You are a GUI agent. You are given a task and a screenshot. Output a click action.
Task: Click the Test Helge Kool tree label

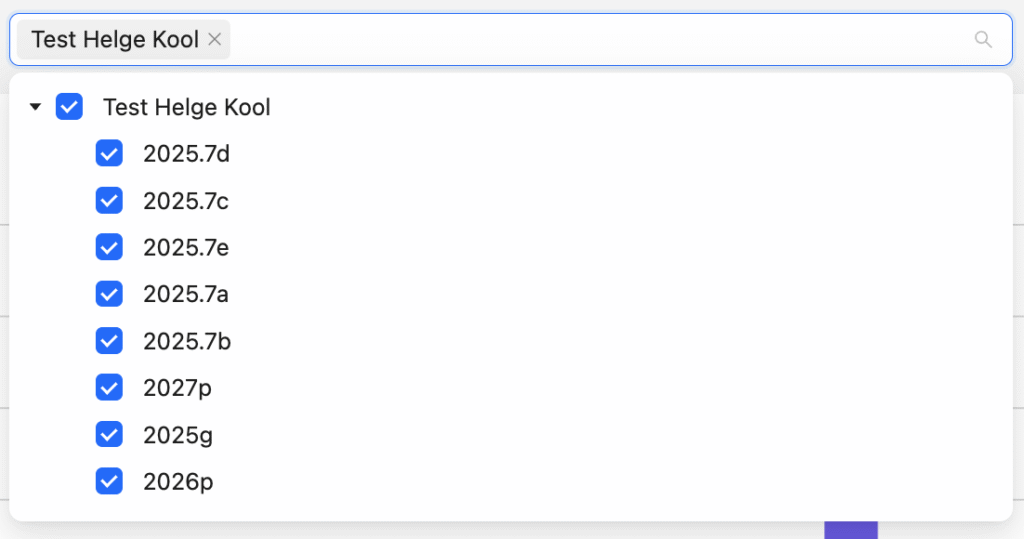pyautogui.click(x=187, y=107)
